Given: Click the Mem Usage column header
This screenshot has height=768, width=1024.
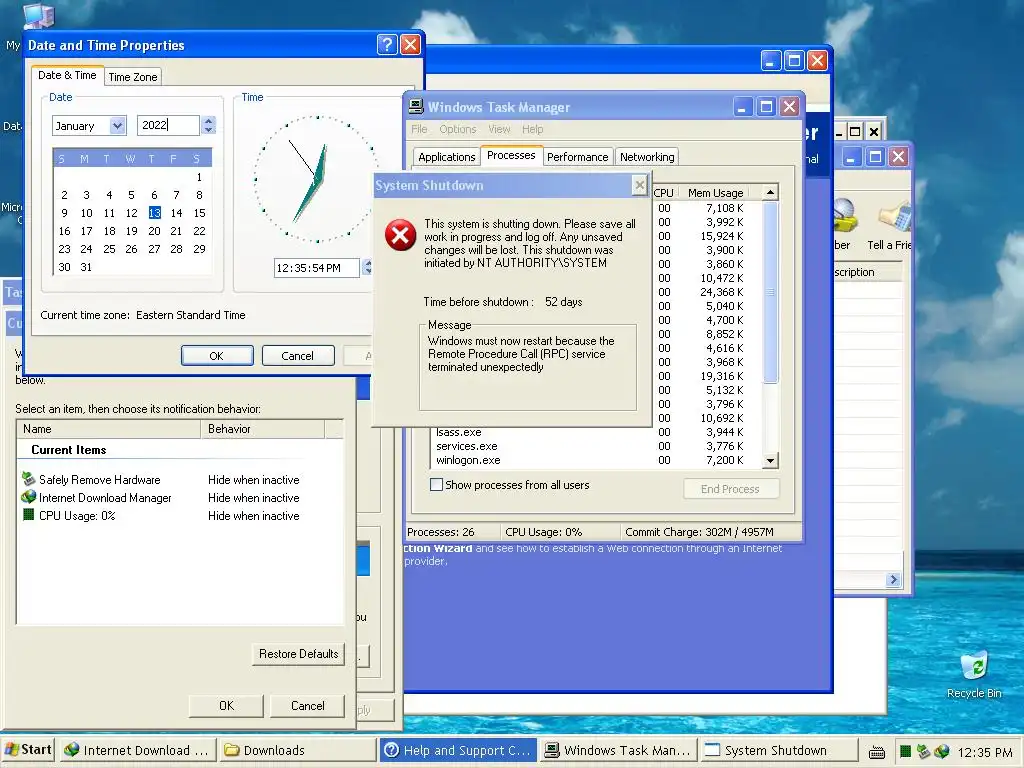Looking at the screenshot, I should pyautogui.click(x=715, y=193).
